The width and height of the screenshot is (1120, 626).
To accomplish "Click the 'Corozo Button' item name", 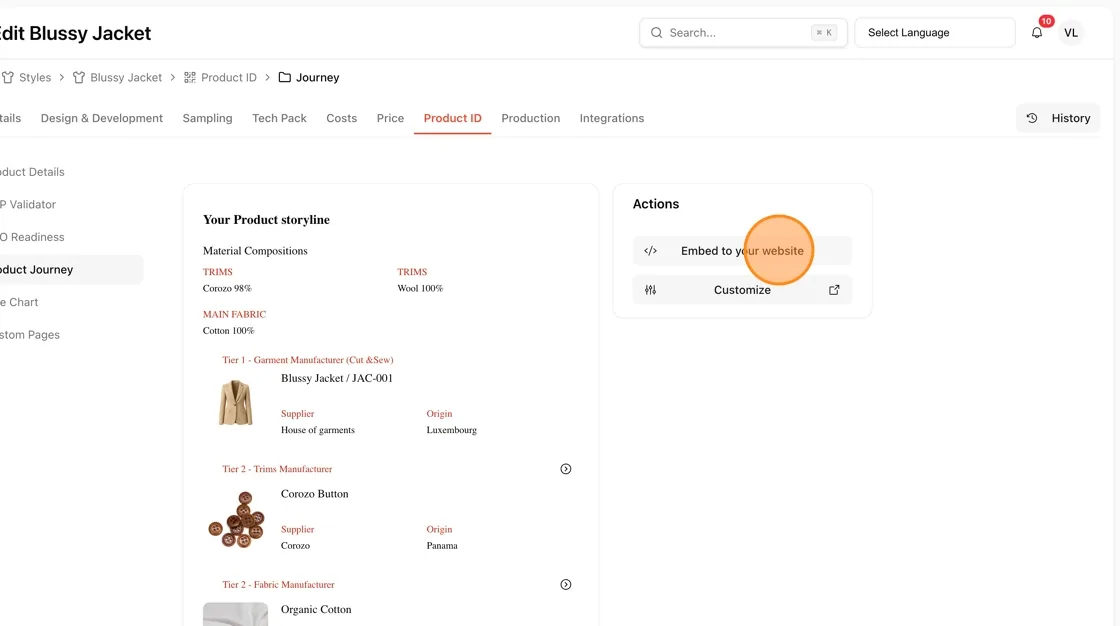I will [314, 494].
